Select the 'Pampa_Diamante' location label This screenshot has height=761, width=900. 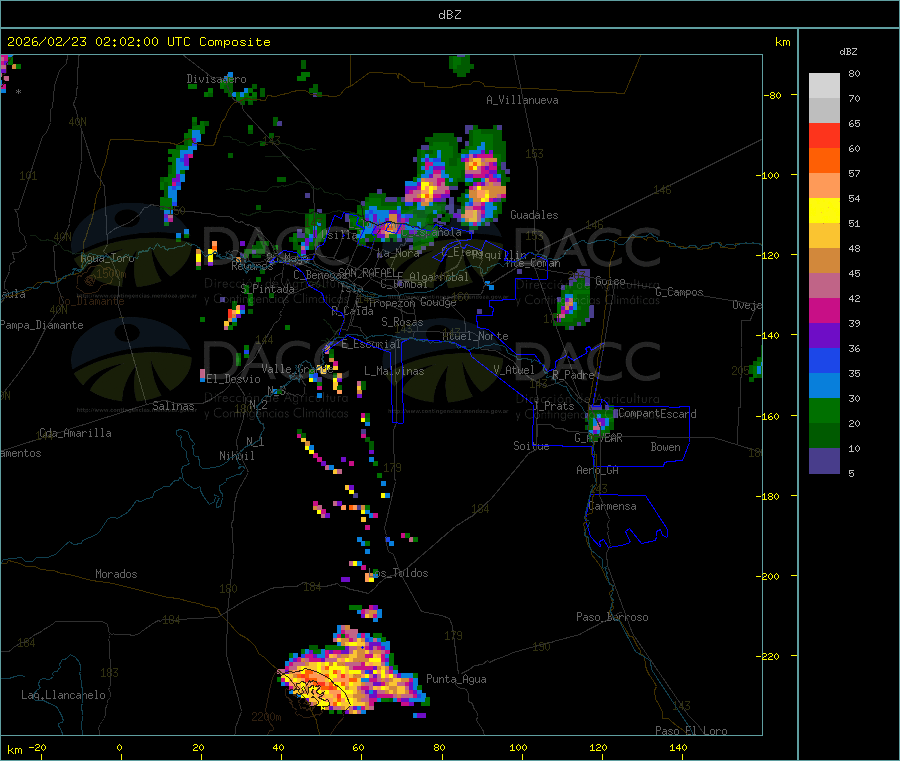42,325
